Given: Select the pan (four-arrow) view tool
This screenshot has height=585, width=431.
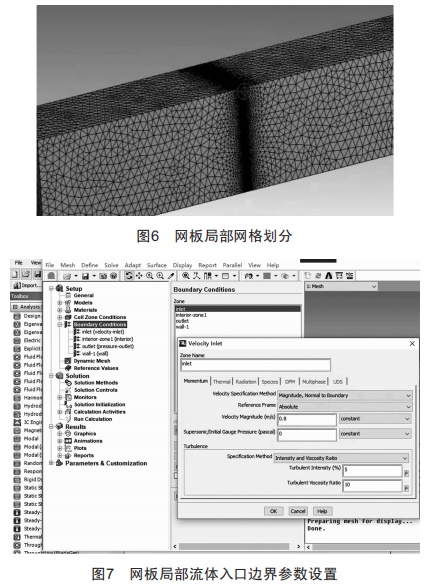Looking at the screenshot, I should 139,276.
